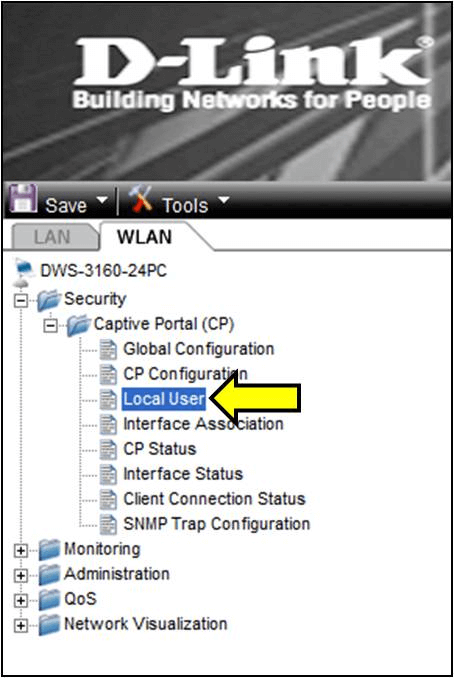Click the QoS folder icon

[x=49, y=599]
